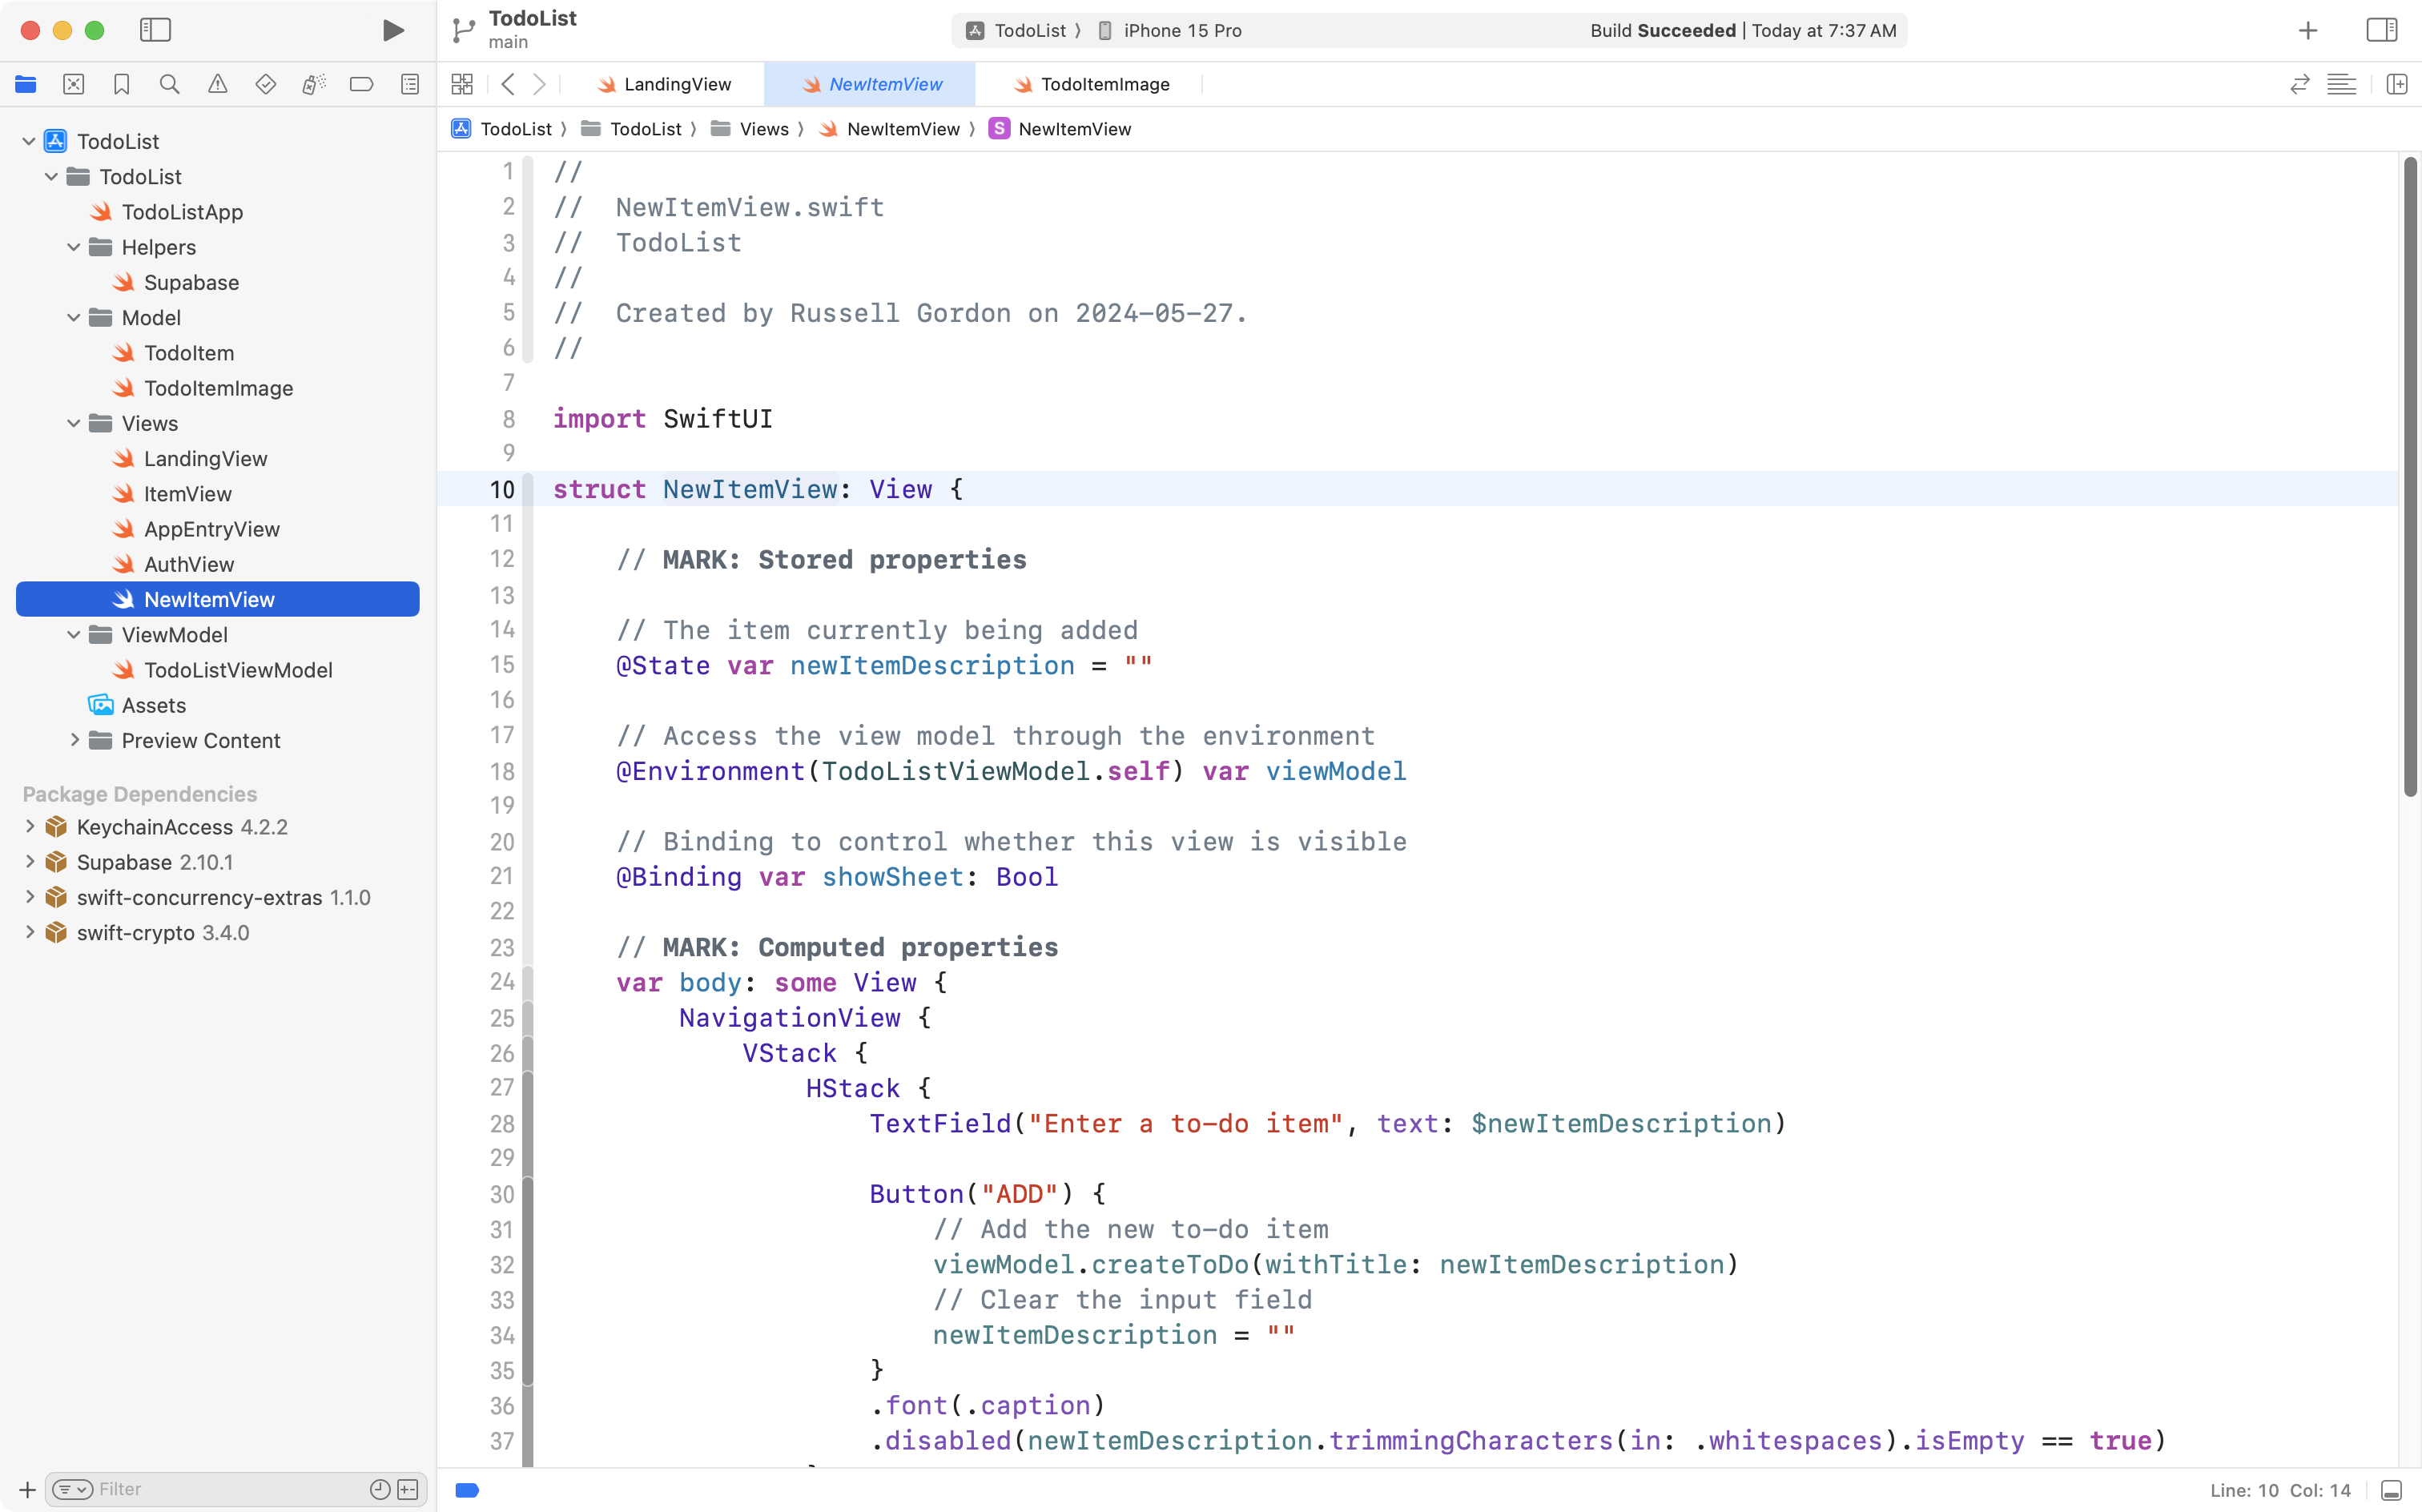Run the app with the play button
Screen dimensions: 2422x1512
pyautogui.click(x=392, y=30)
